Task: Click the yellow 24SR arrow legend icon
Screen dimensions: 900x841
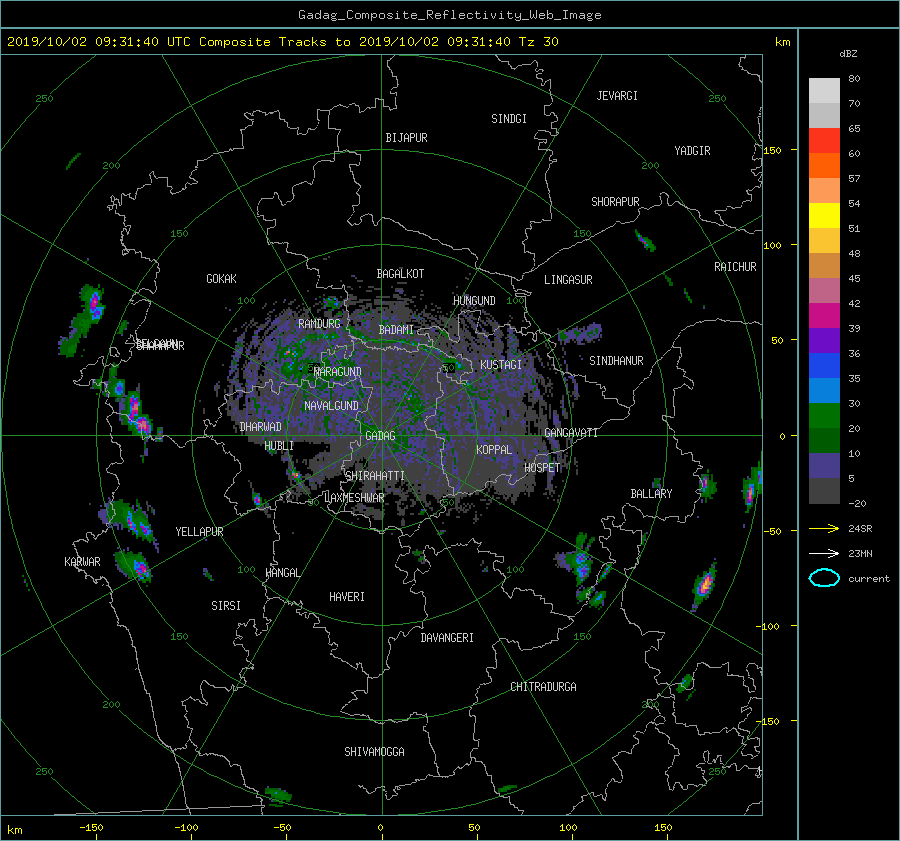Action: click(824, 528)
